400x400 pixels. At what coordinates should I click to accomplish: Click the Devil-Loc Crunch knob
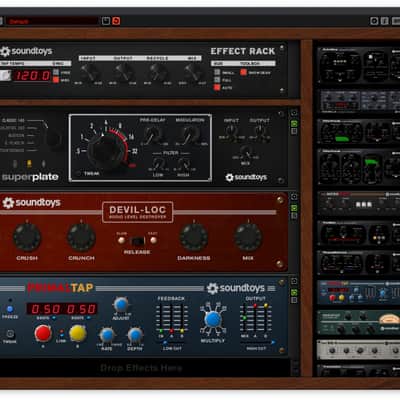coord(81,237)
